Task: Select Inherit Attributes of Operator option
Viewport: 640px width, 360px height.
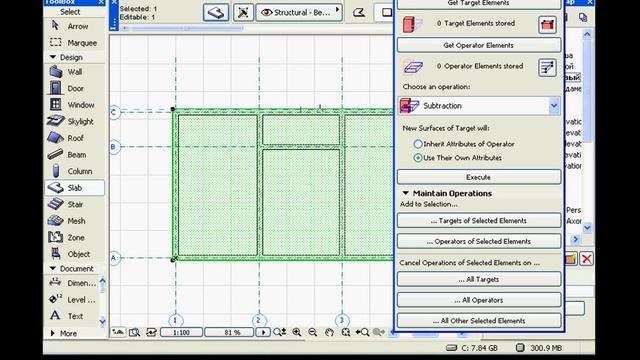Action: click(464, 144)
